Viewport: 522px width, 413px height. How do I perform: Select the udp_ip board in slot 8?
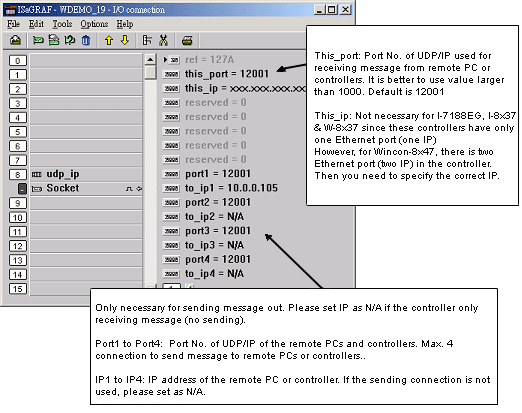point(86,174)
